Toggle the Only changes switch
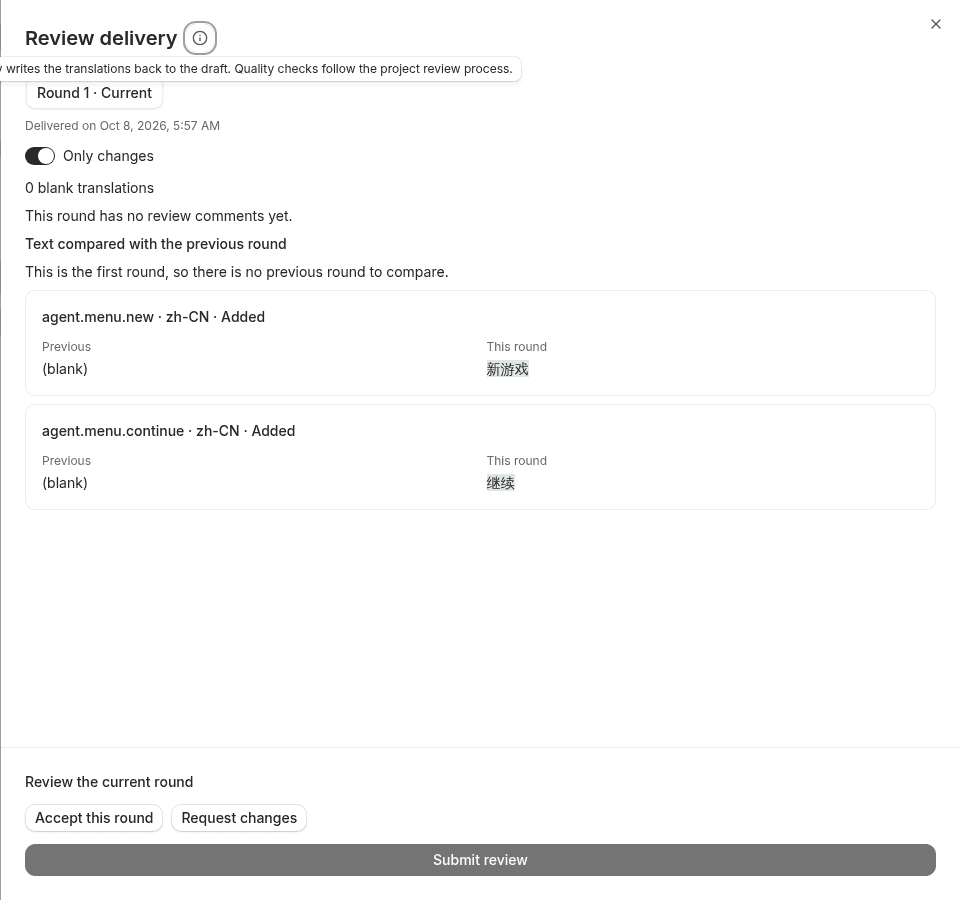Screen dimensions: 960x900 click(x=40, y=156)
